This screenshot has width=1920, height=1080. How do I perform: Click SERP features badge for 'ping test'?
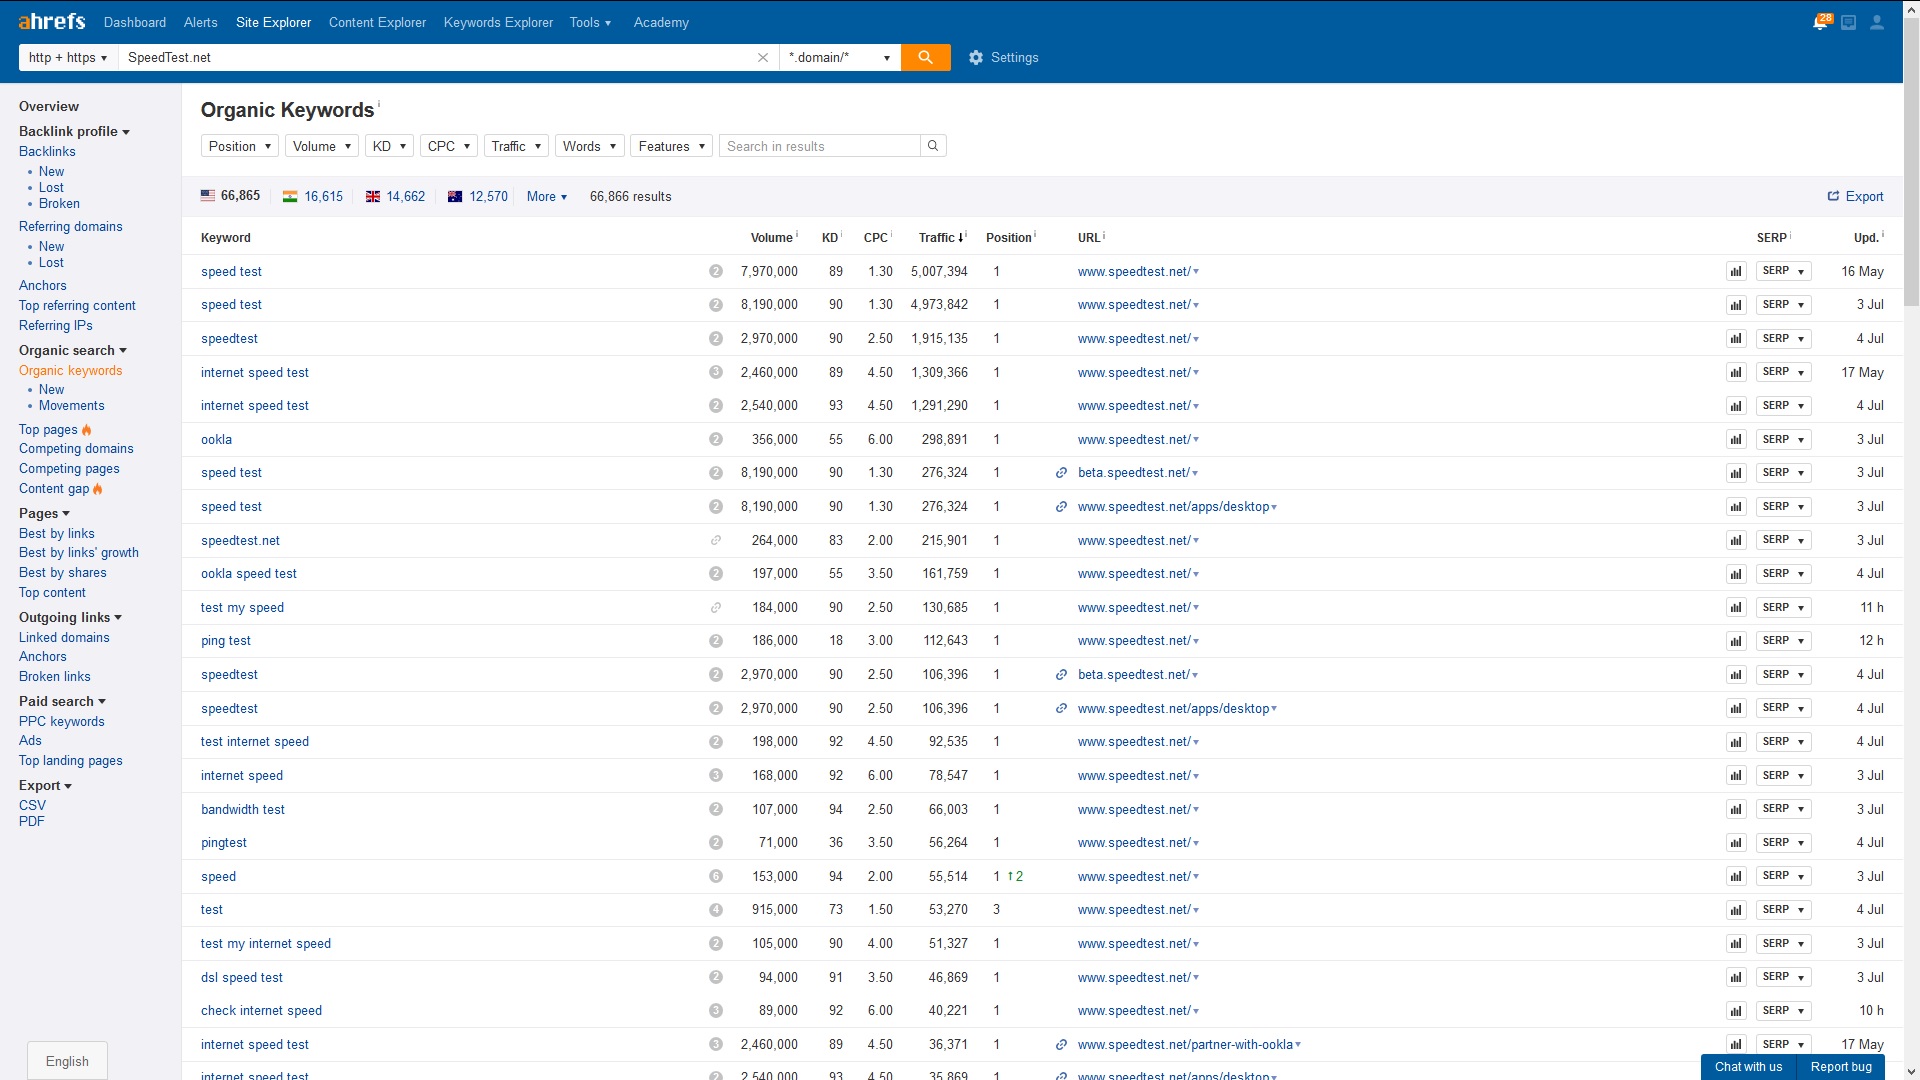click(x=716, y=641)
